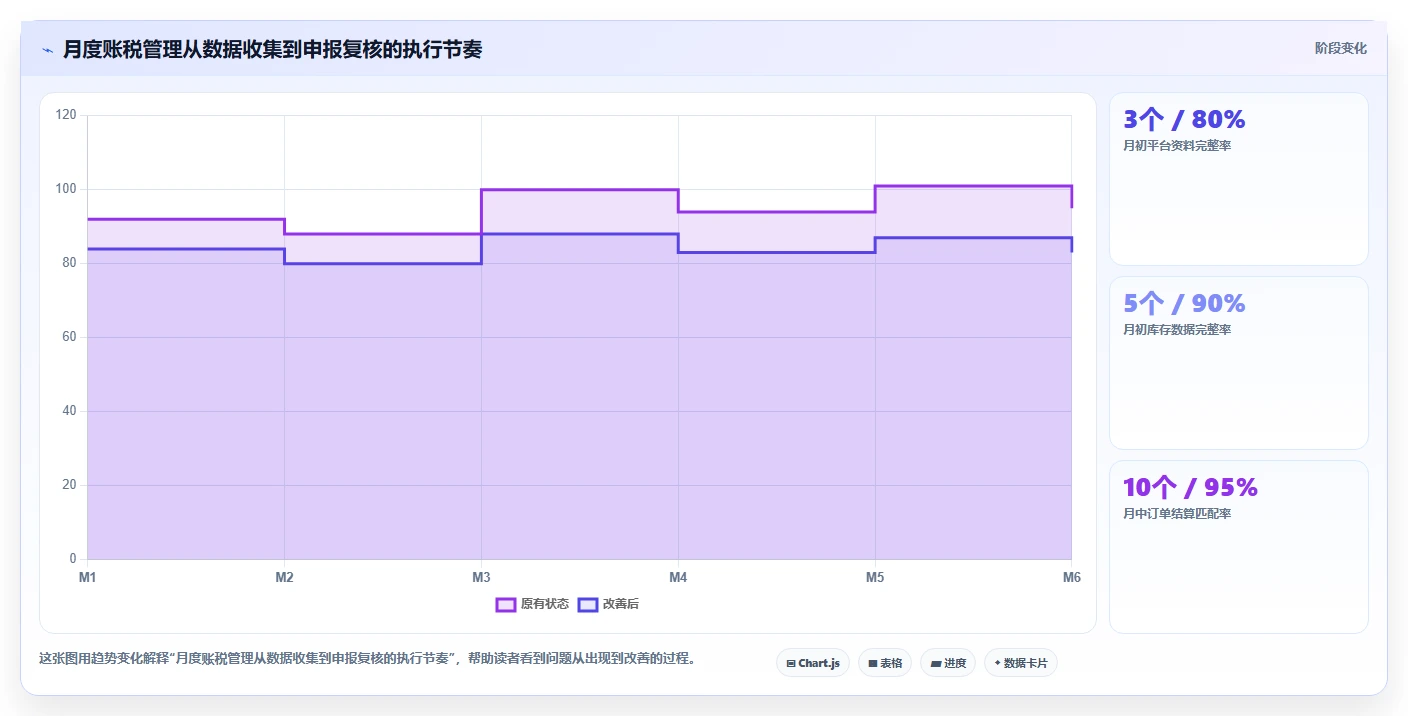1408x716 pixels.
Task: Click the M4 axis label
Action: [x=678, y=578]
